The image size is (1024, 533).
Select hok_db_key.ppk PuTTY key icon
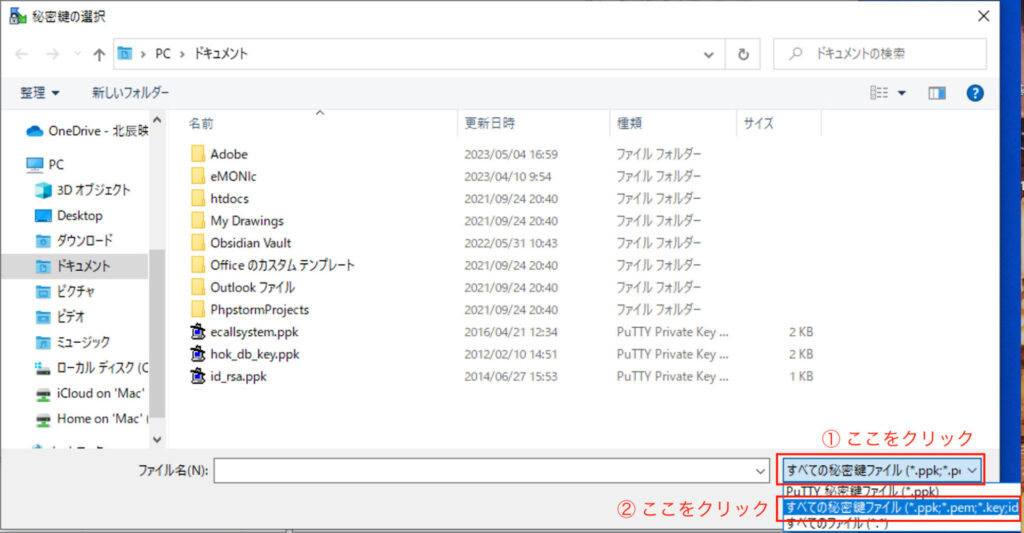click(x=198, y=353)
